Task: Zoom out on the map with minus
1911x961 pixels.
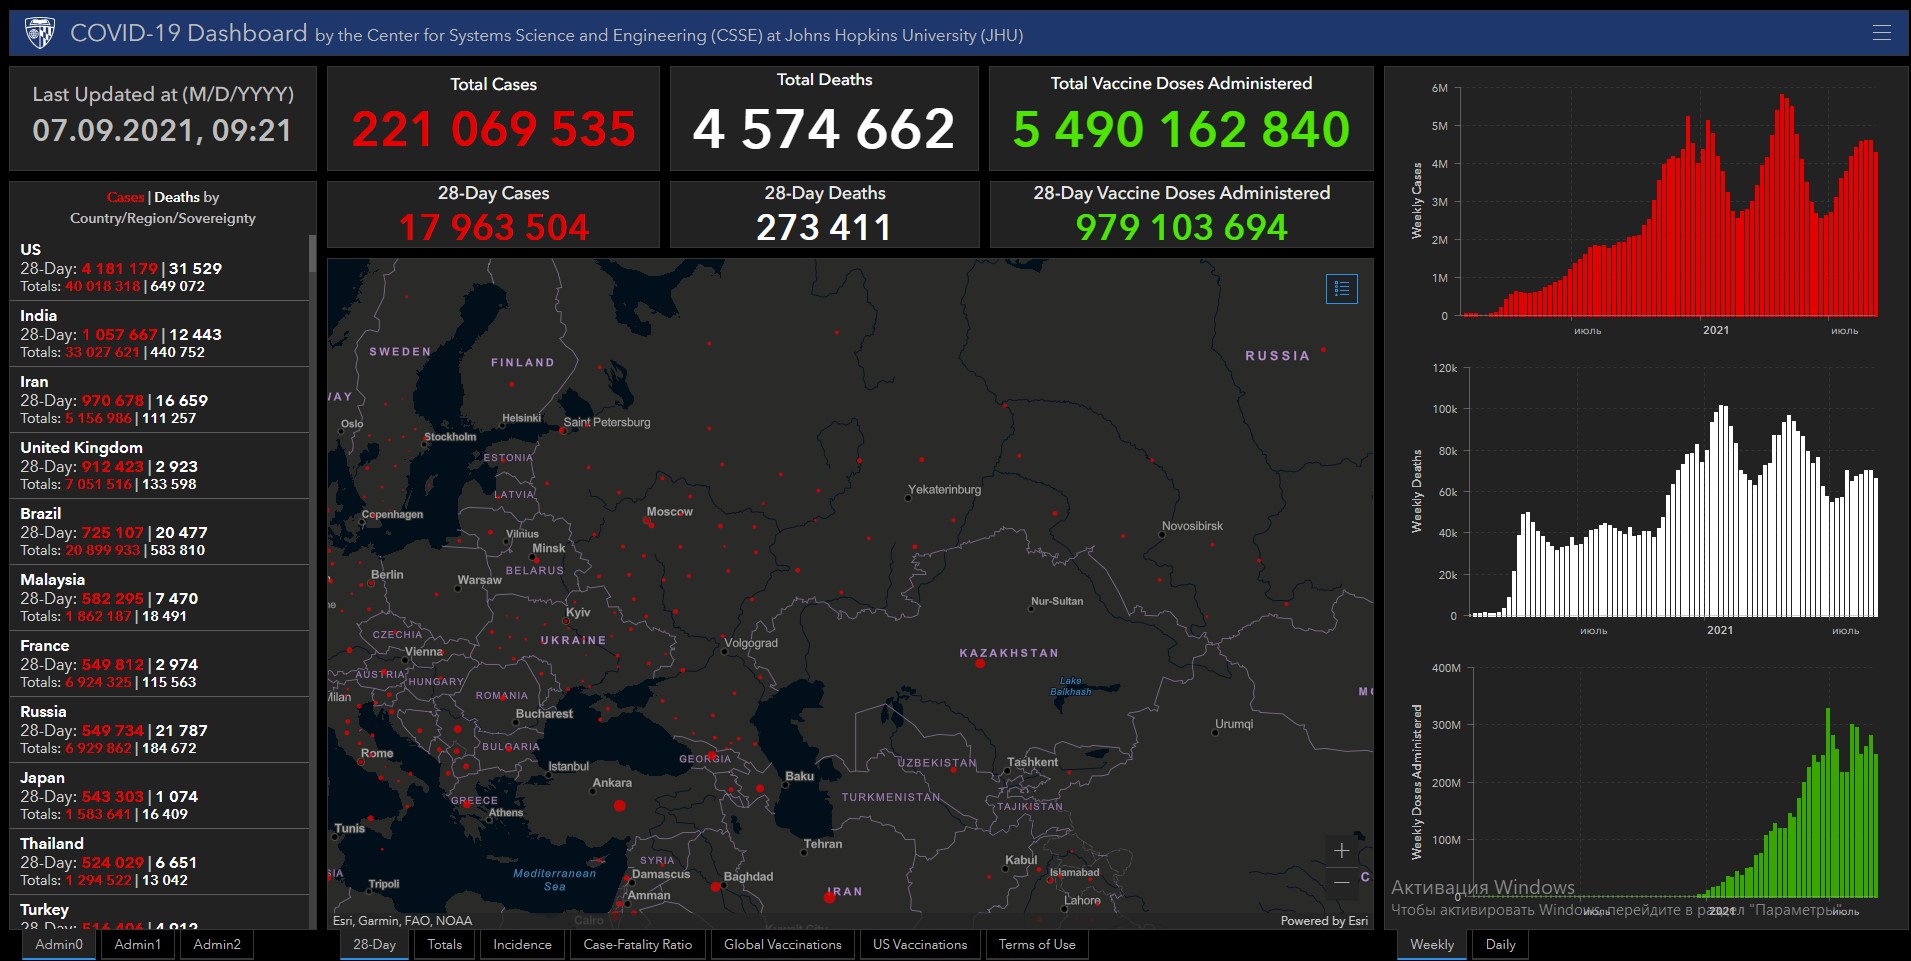Action: [x=1341, y=882]
